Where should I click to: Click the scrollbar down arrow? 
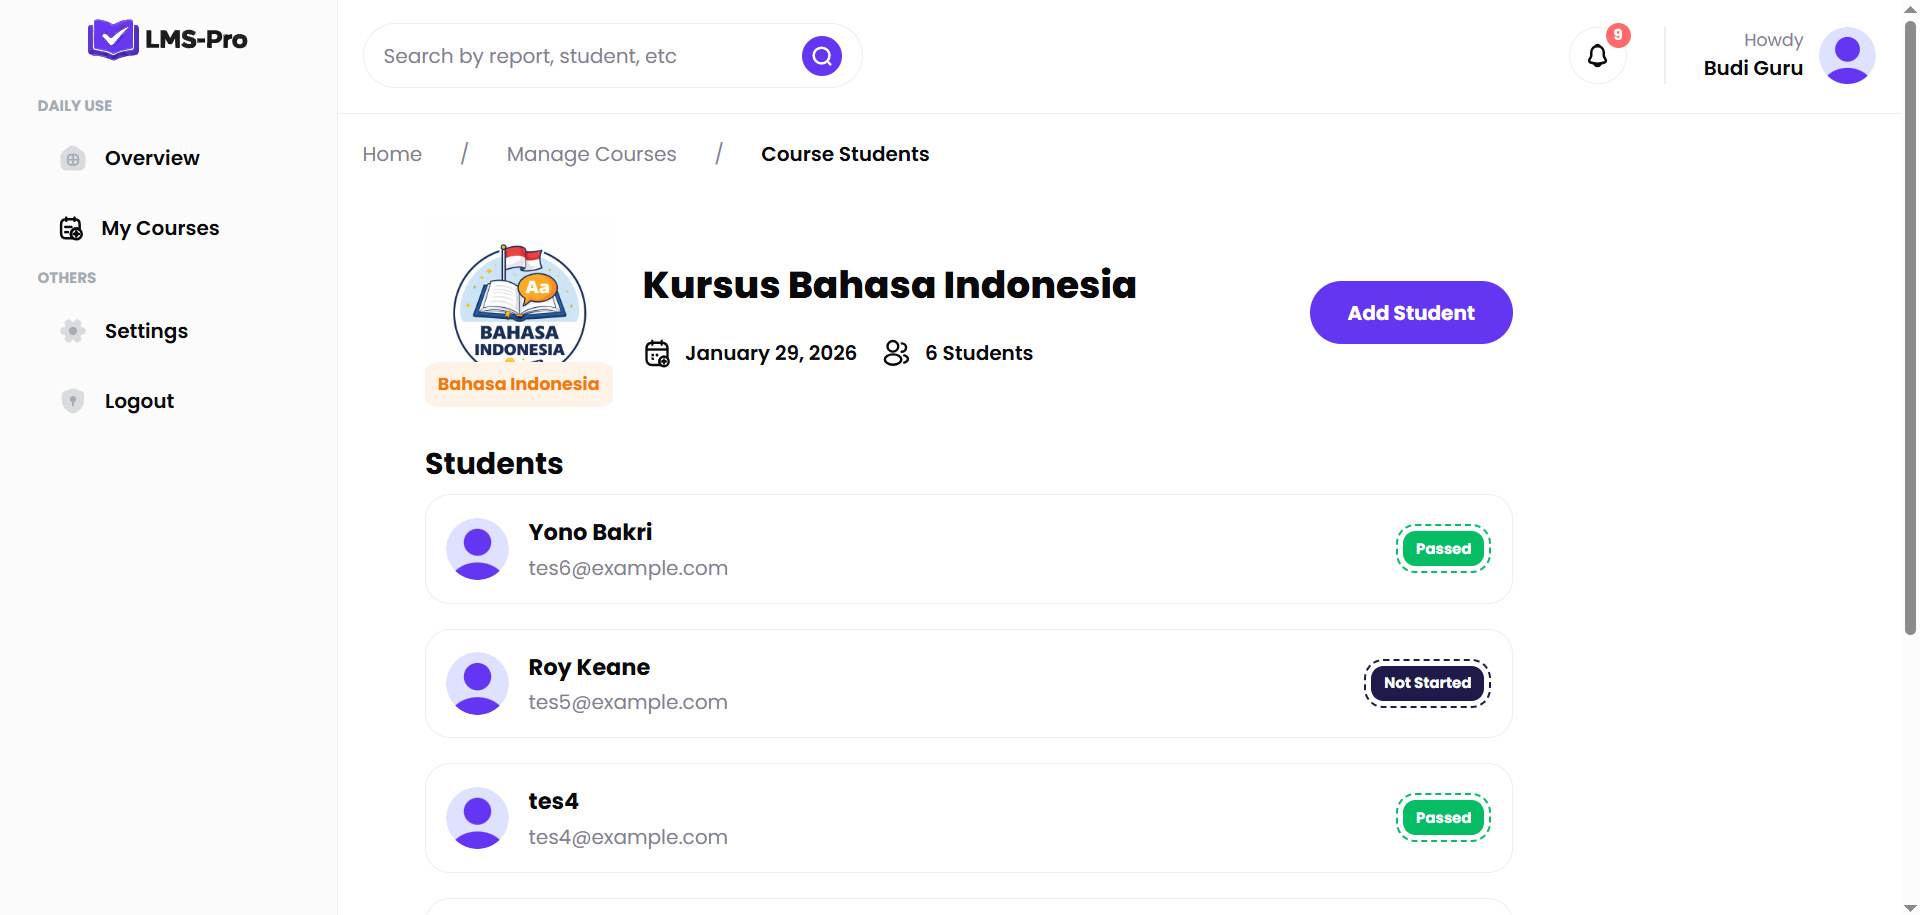(1910, 907)
